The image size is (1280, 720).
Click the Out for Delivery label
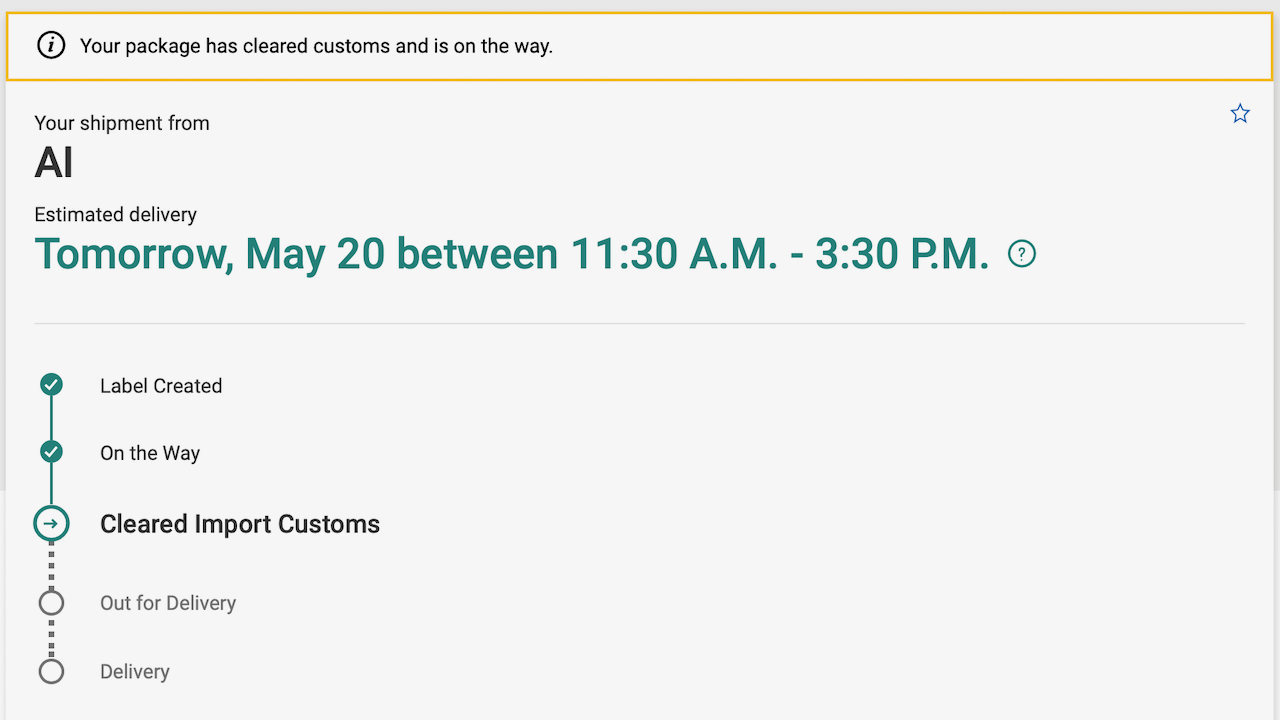pos(168,603)
